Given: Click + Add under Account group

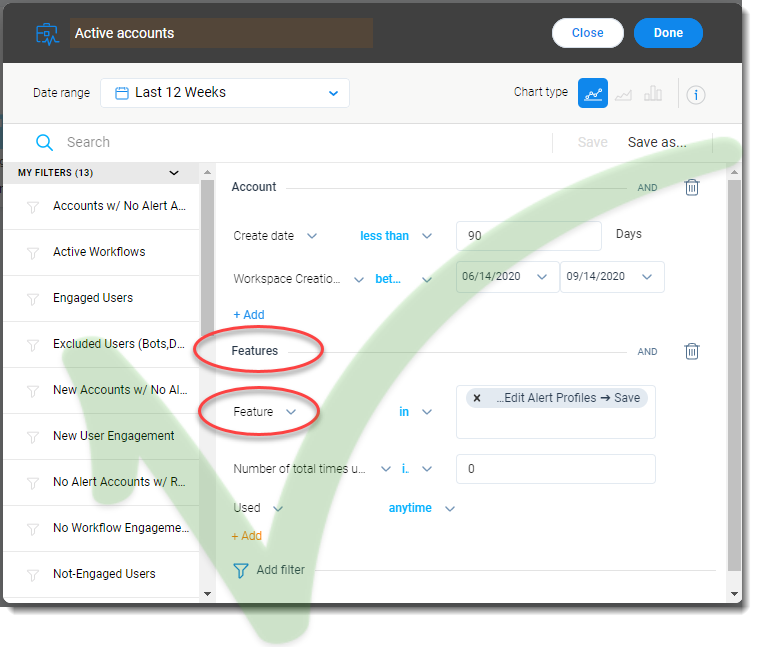Looking at the screenshot, I should [249, 315].
